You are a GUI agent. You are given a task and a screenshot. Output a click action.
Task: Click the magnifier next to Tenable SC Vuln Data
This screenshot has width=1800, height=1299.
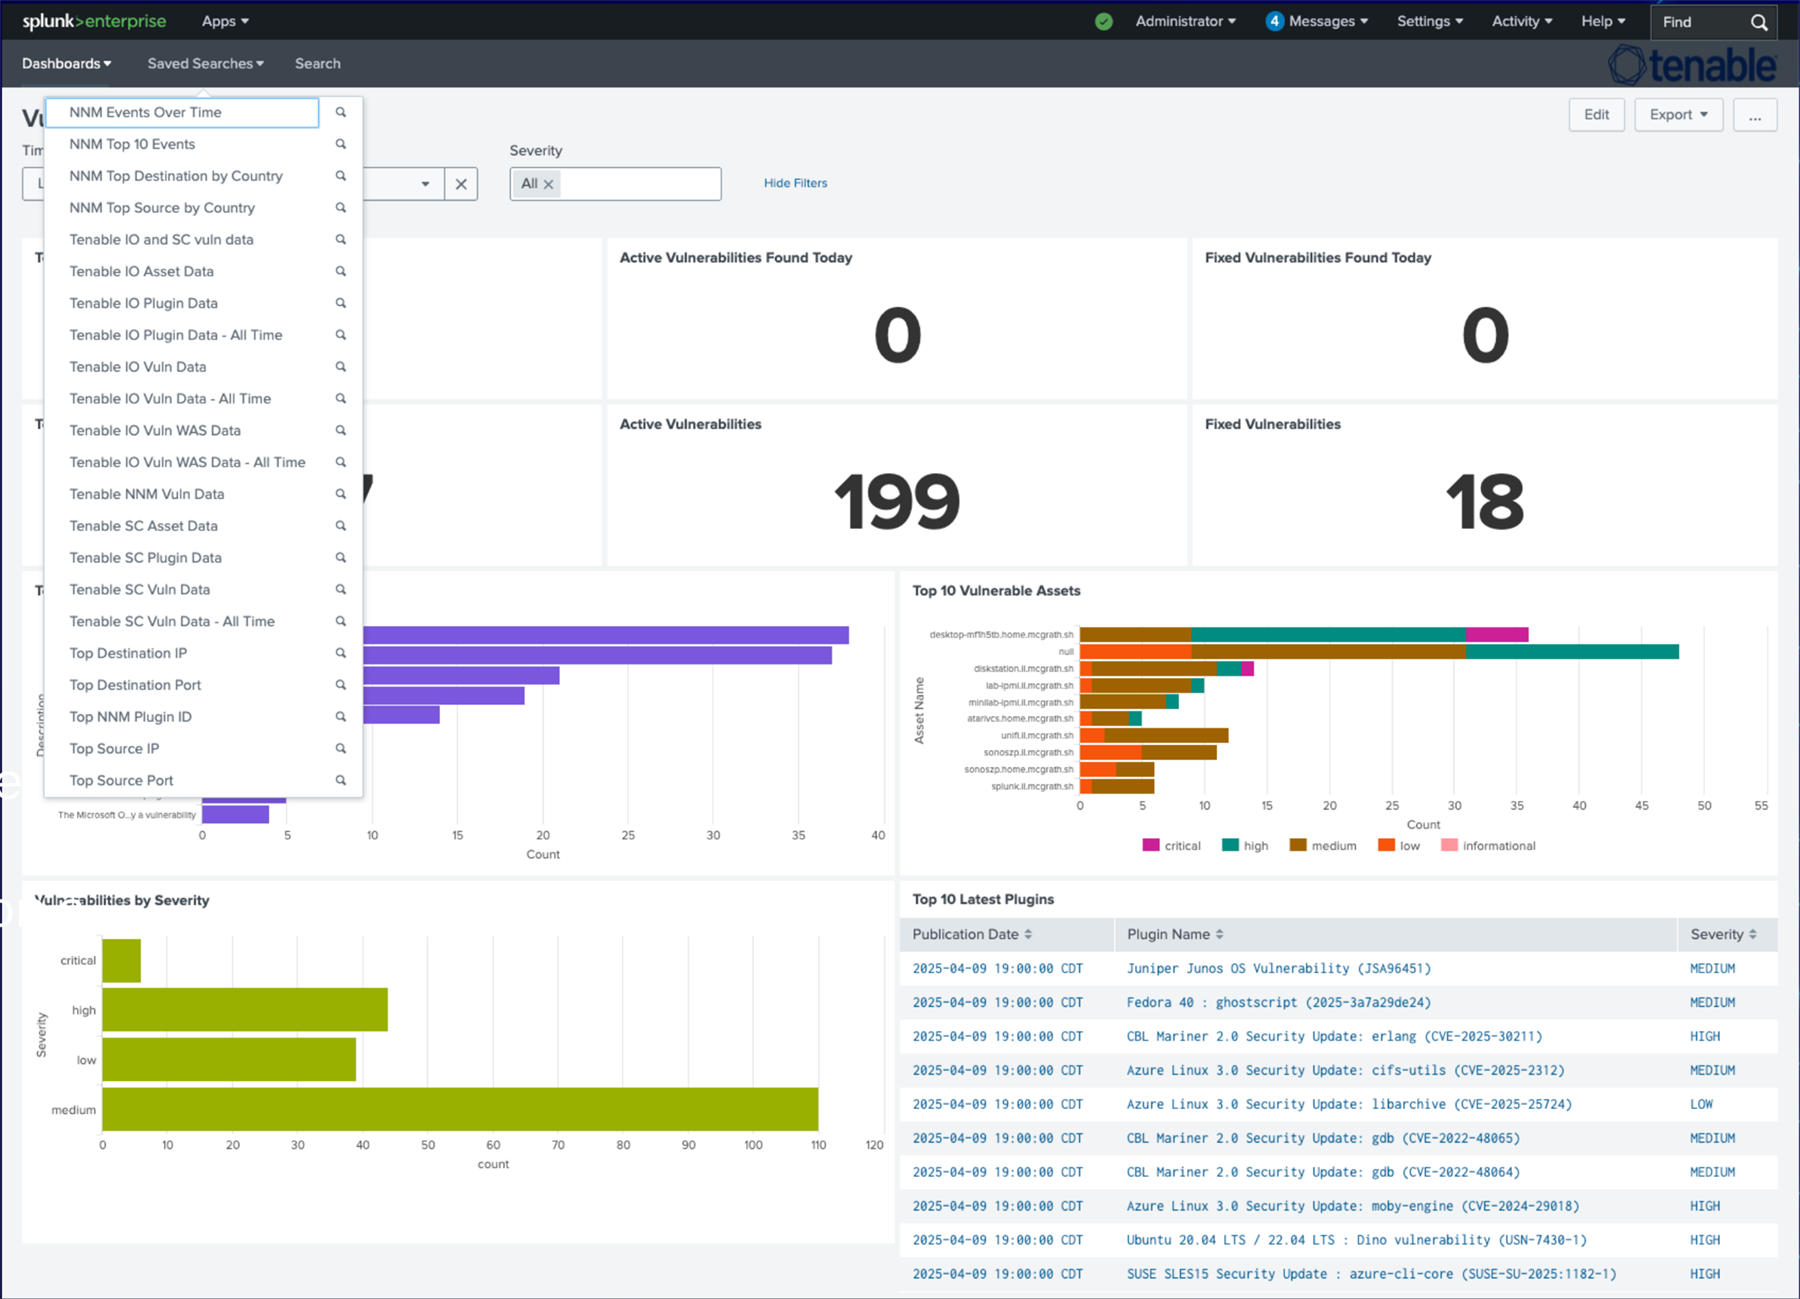(341, 589)
